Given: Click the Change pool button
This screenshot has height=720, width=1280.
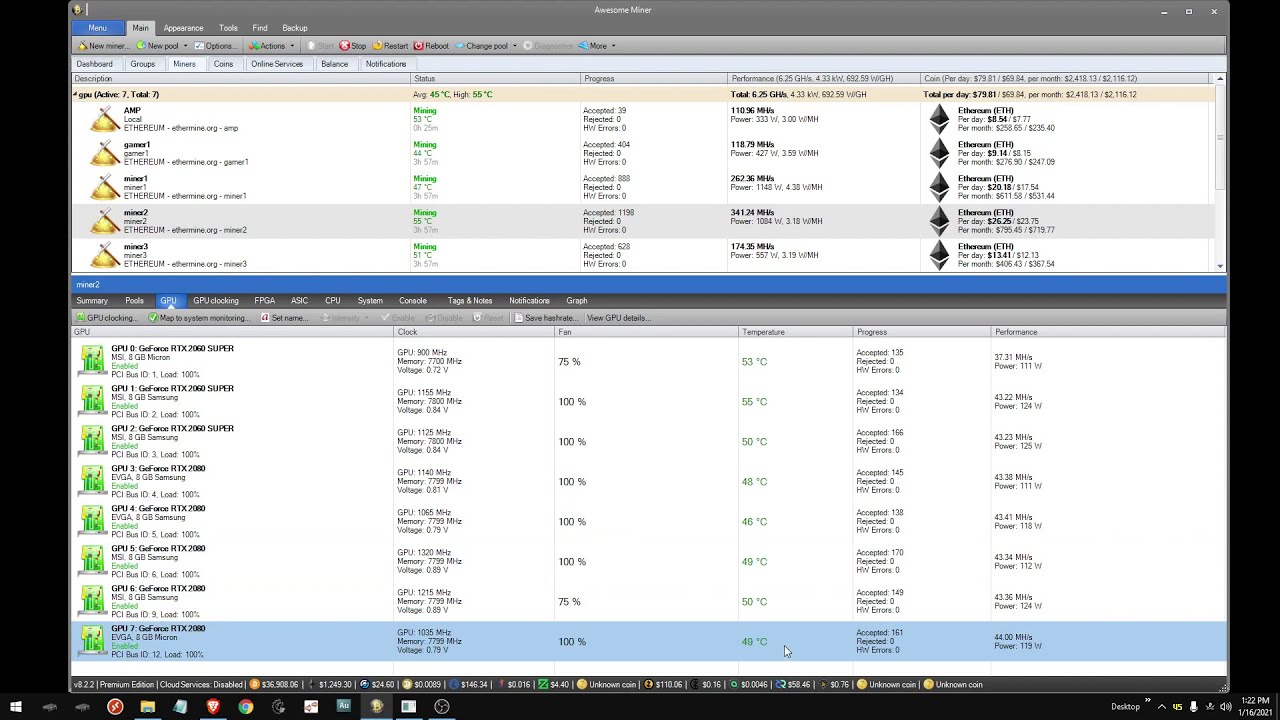Looking at the screenshot, I should coord(481,46).
